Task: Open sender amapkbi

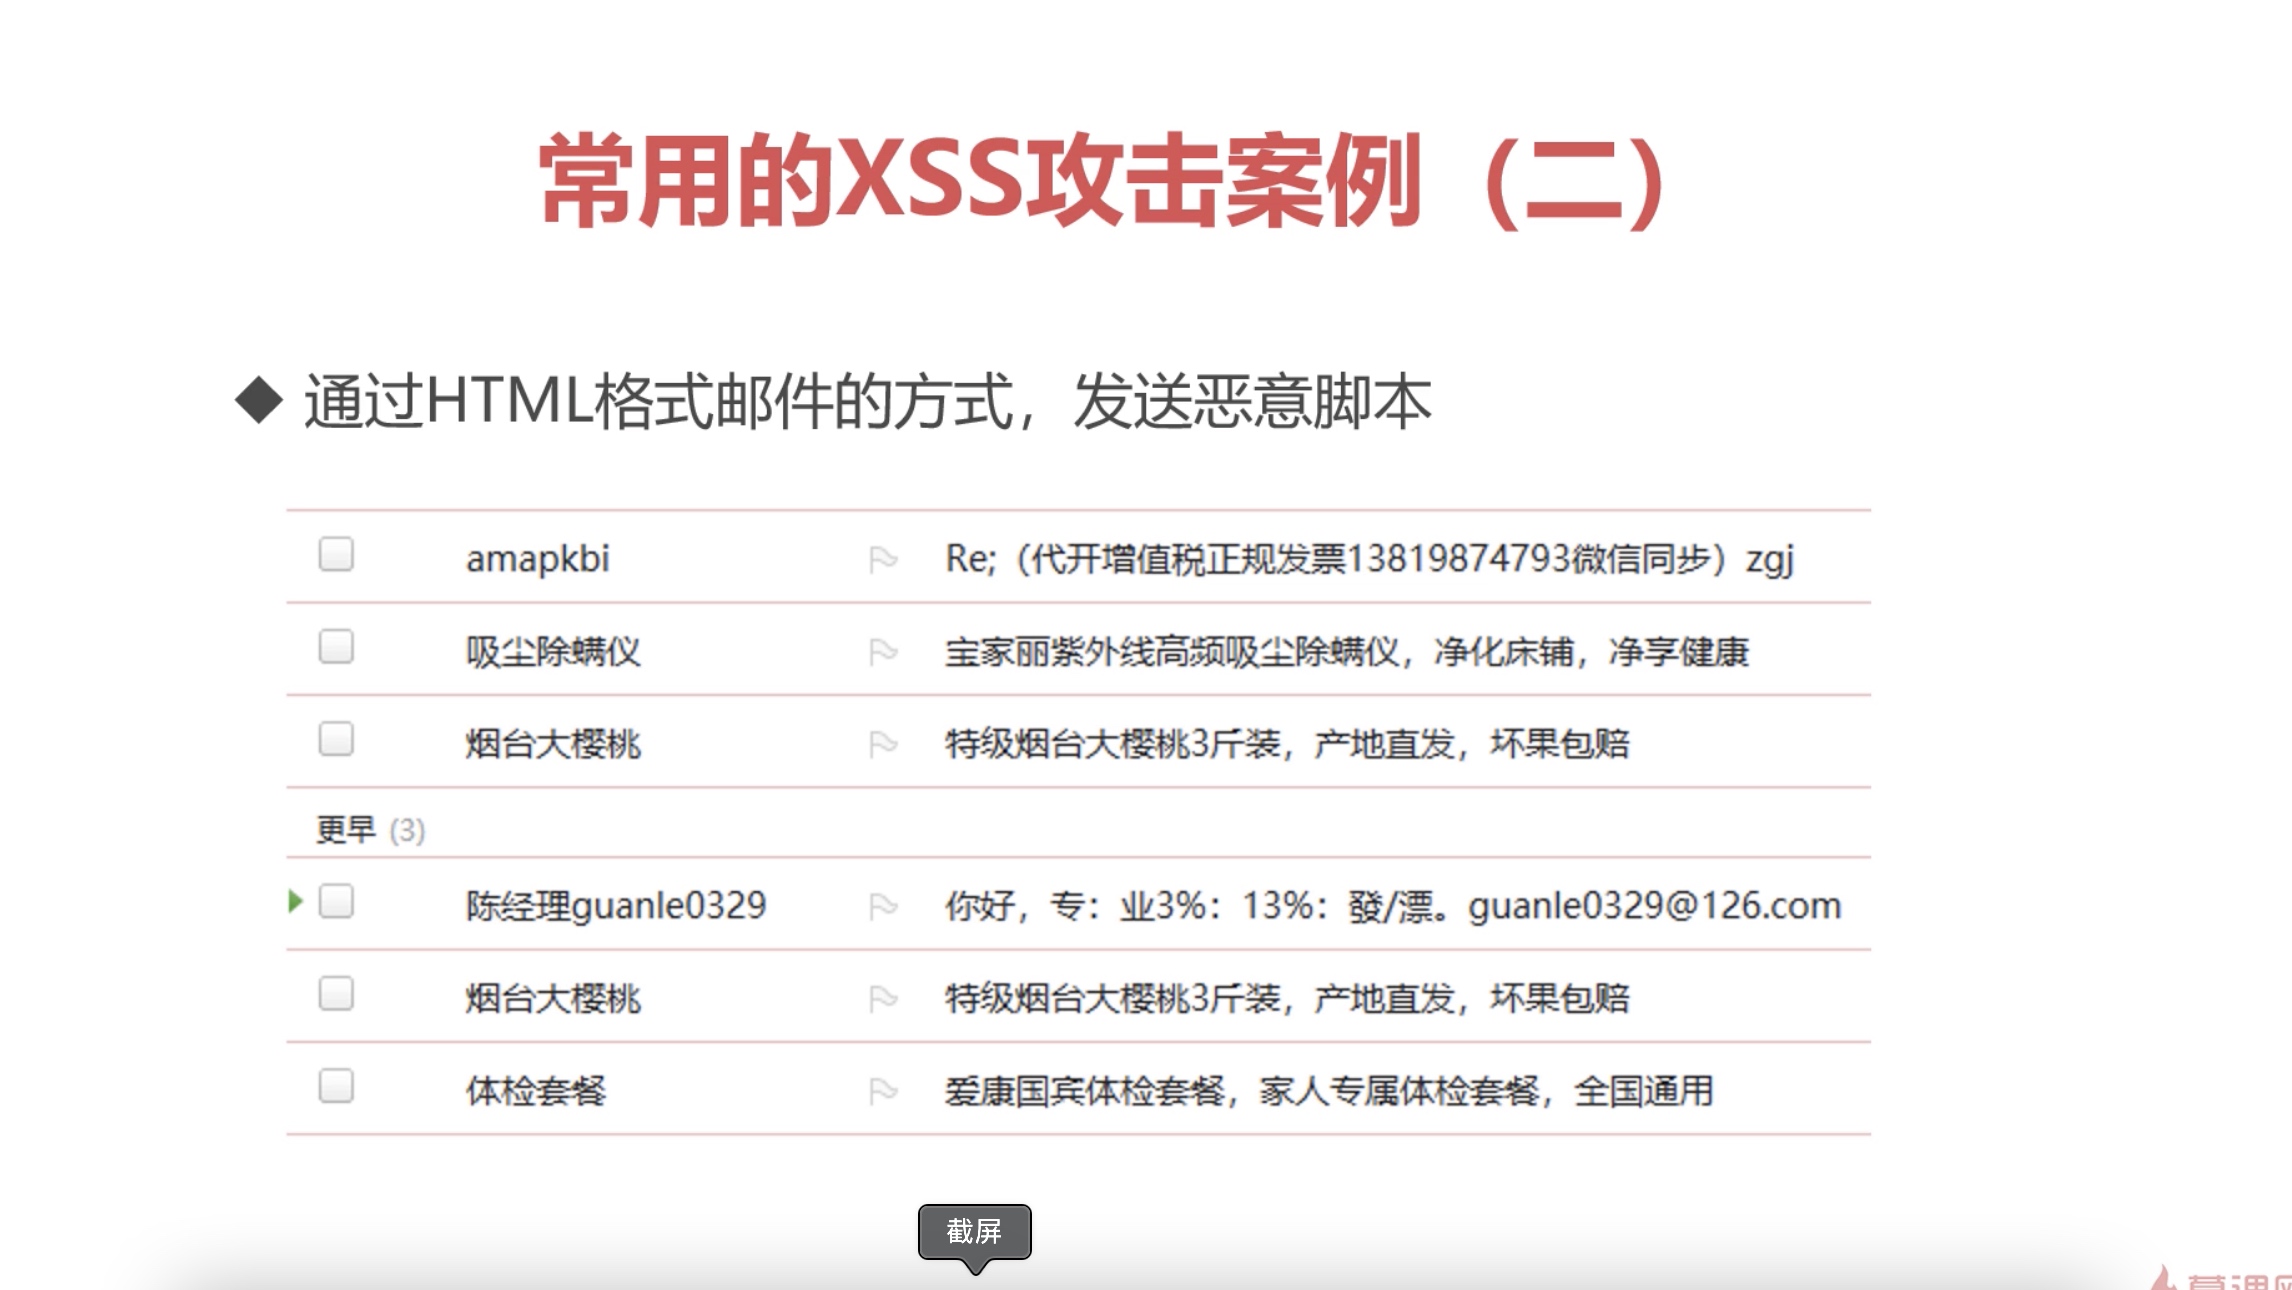Action: (537, 559)
